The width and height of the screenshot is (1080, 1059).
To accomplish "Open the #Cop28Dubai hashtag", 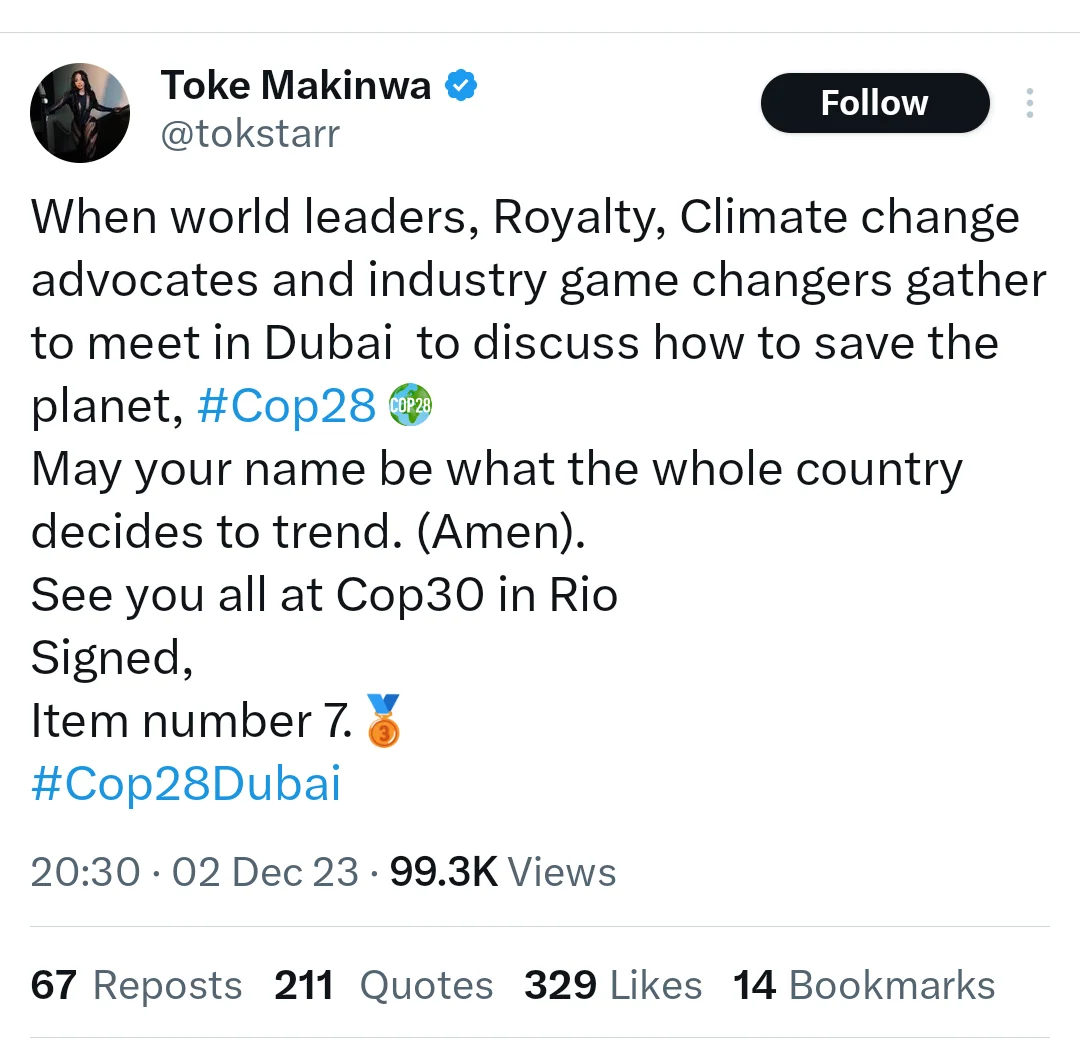I will pos(186,784).
